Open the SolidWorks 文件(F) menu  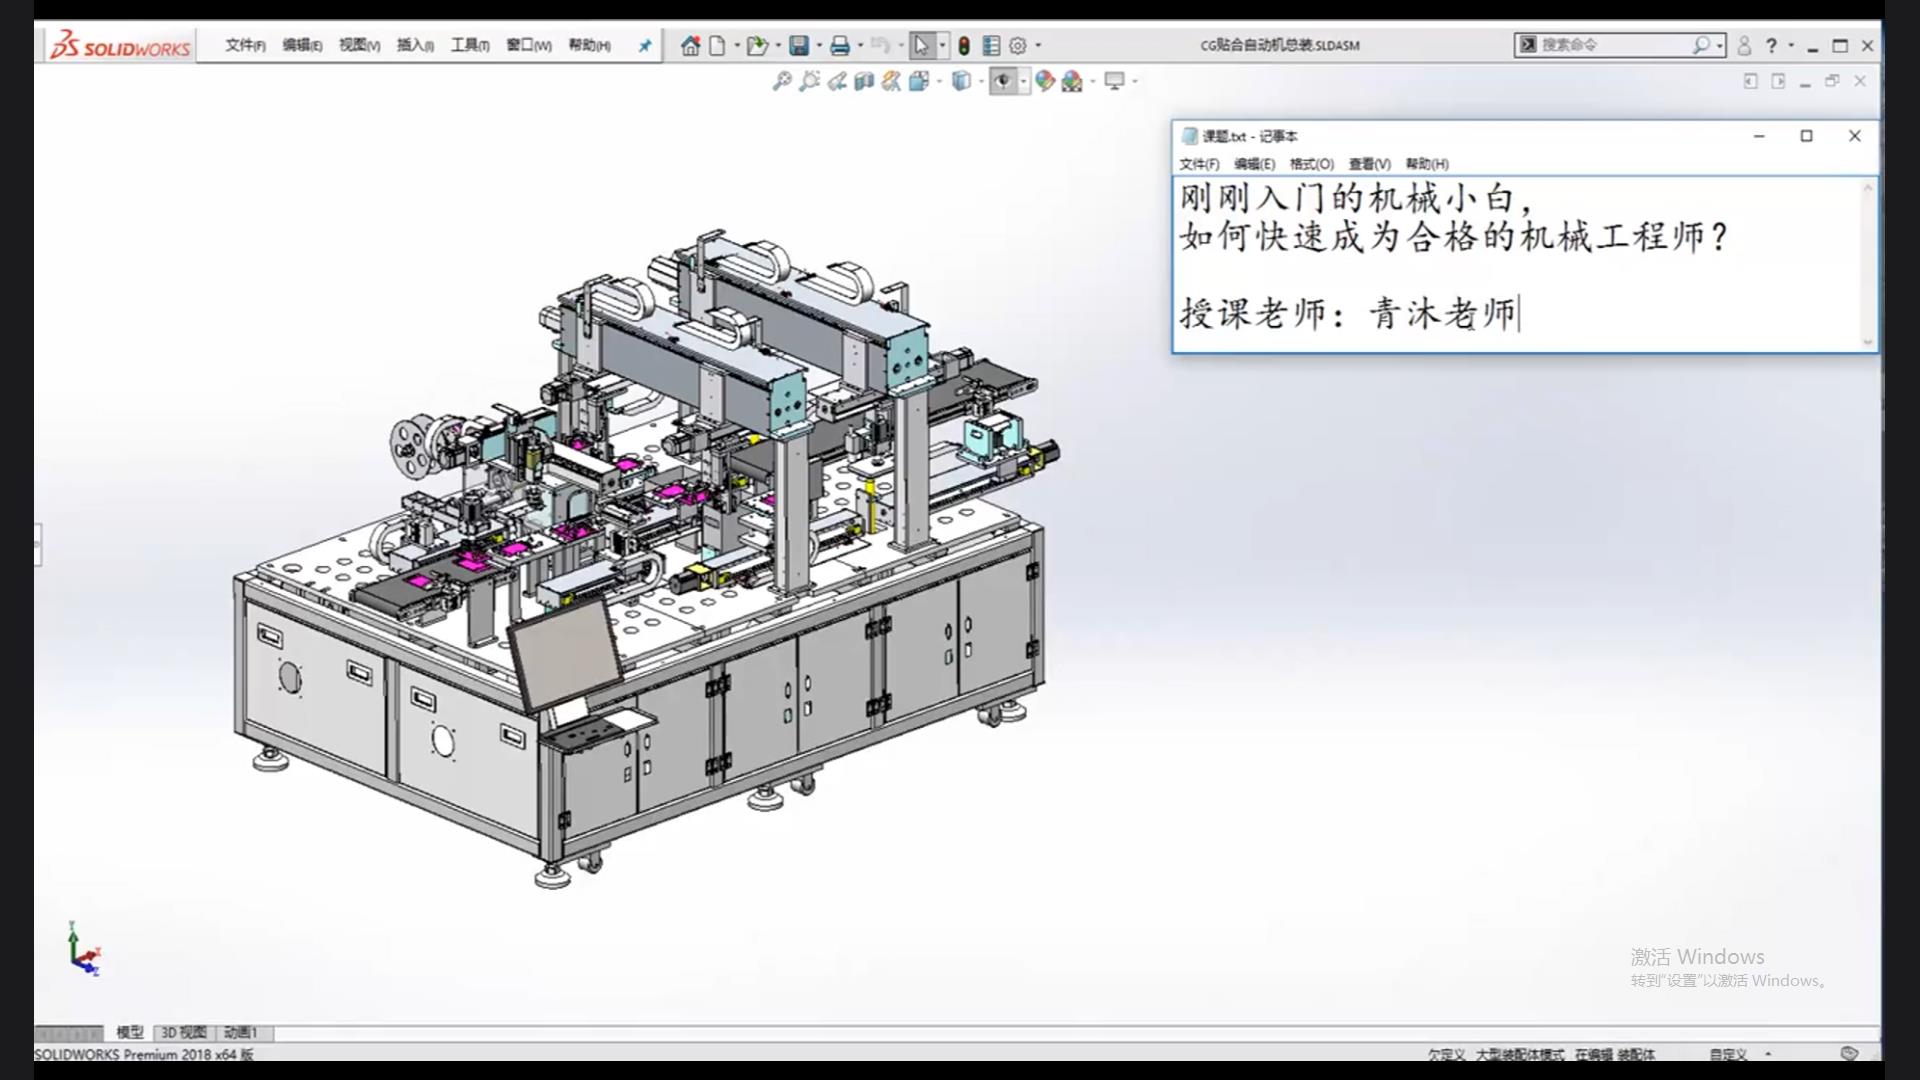click(x=245, y=46)
